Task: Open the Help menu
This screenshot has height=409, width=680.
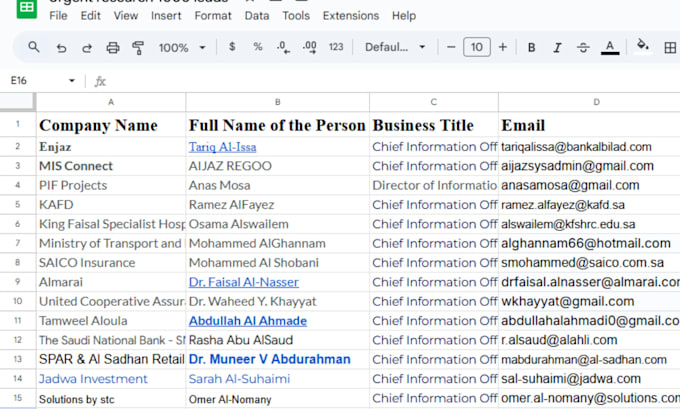Action: pos(404,16)
